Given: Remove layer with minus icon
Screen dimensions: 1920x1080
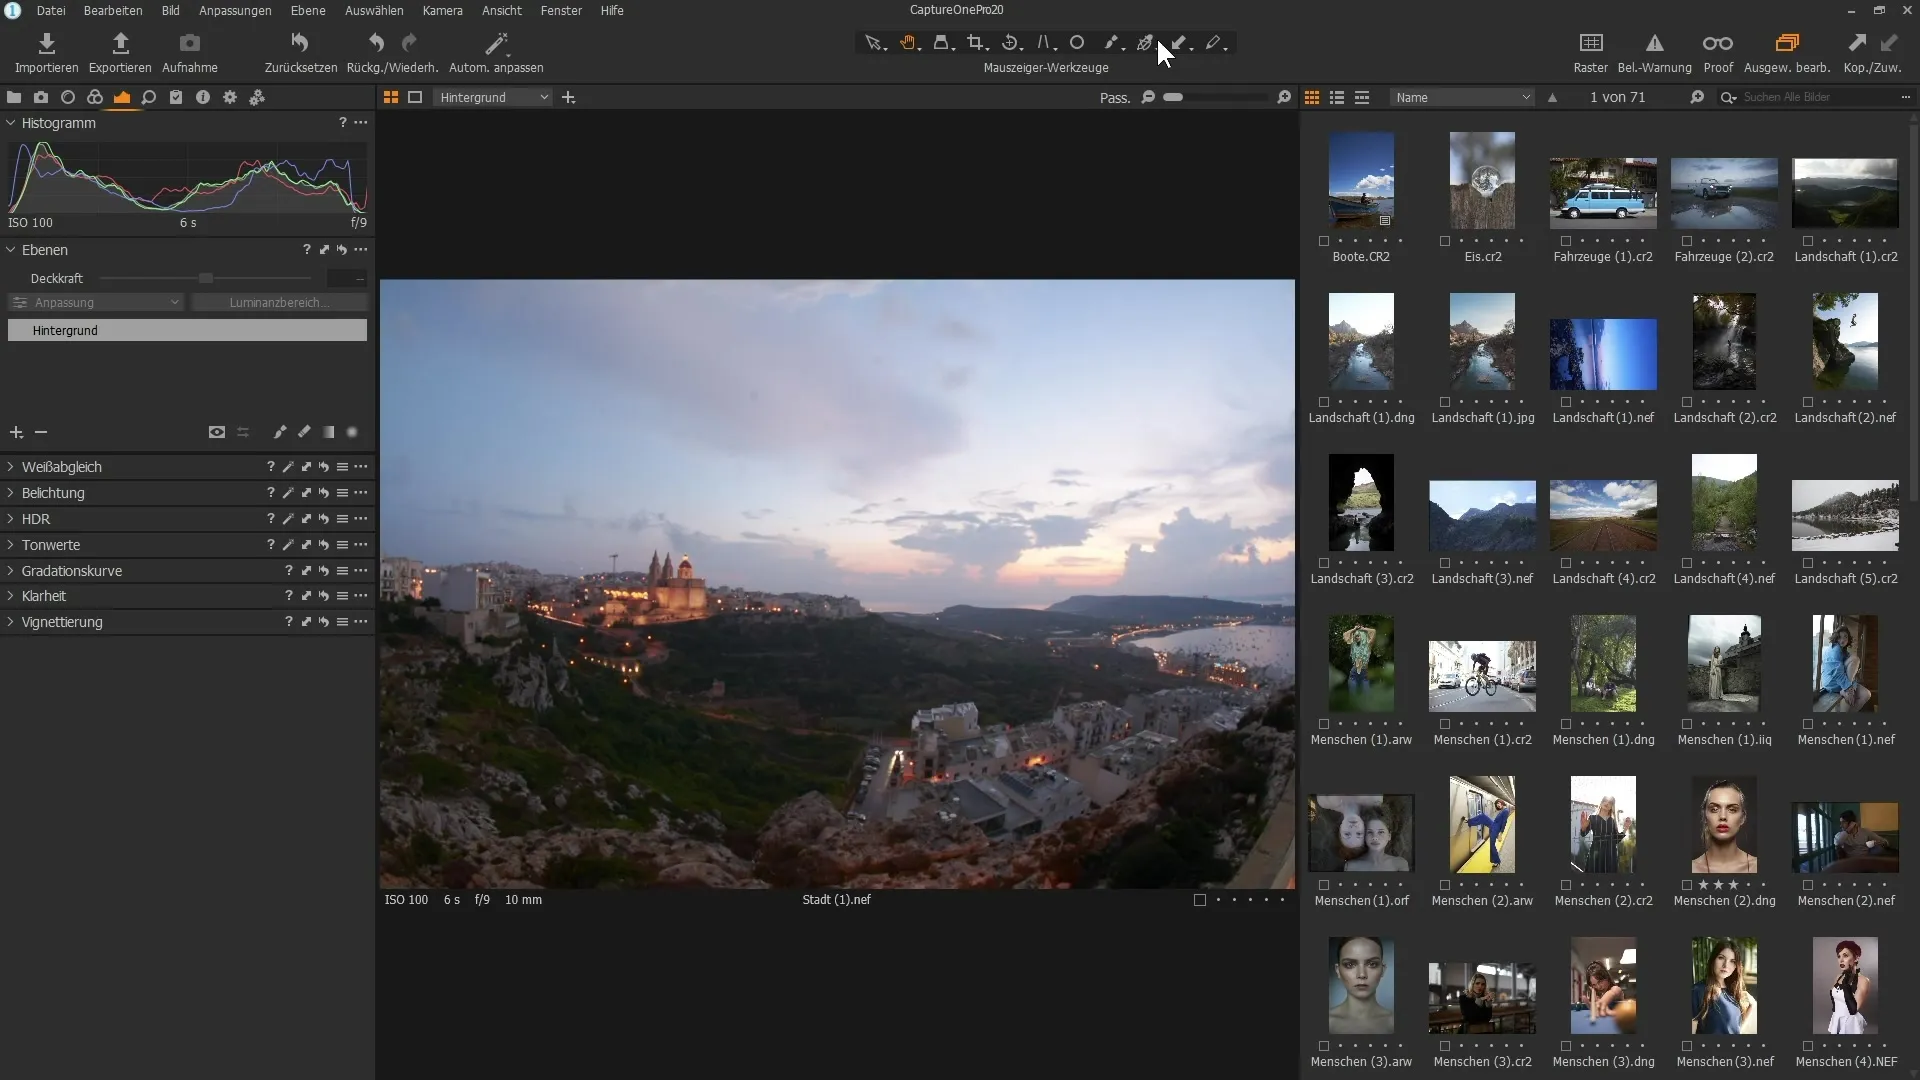Looking at the screenshot, I should point(41,432).
